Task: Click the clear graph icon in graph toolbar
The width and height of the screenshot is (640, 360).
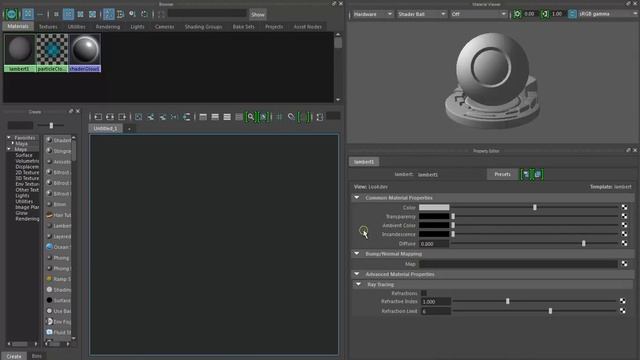Action: [x=138, y=117]
